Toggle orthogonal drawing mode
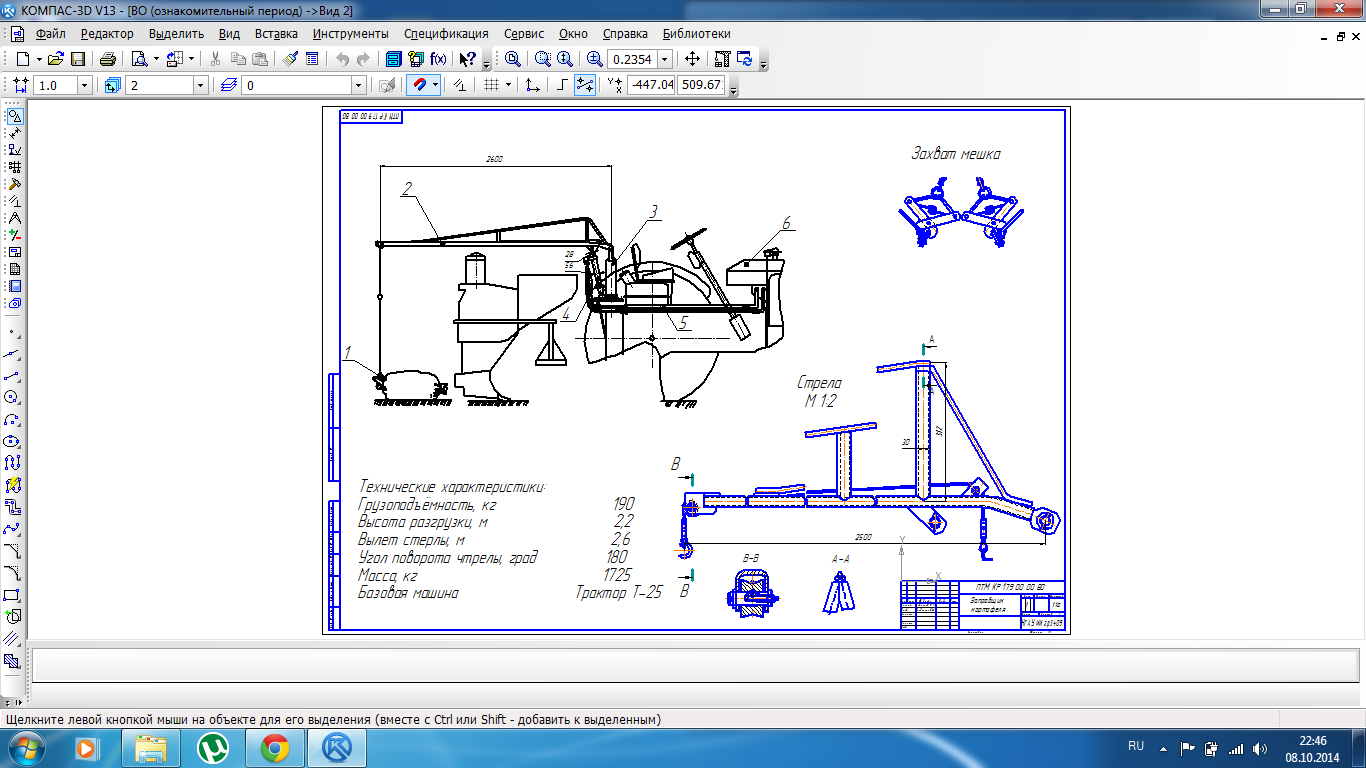 point(563,85)
